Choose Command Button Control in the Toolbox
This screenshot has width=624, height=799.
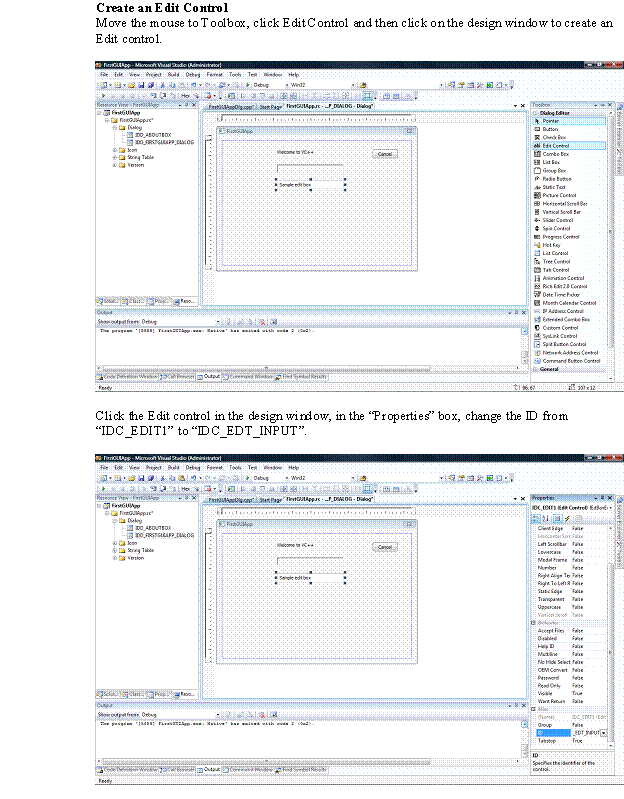tap(569, 361)
